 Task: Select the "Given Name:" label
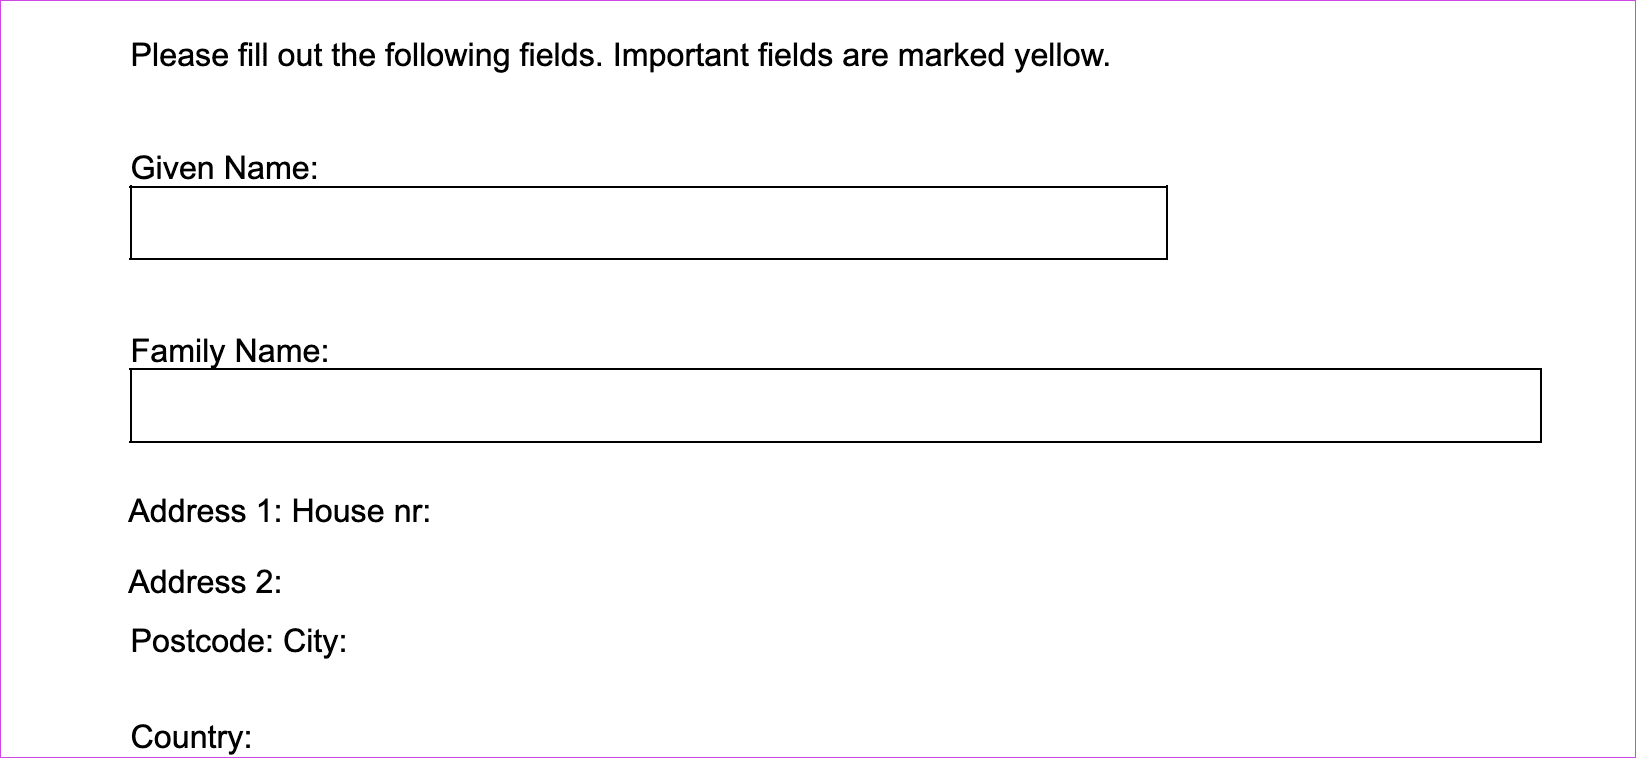point(224,167)
